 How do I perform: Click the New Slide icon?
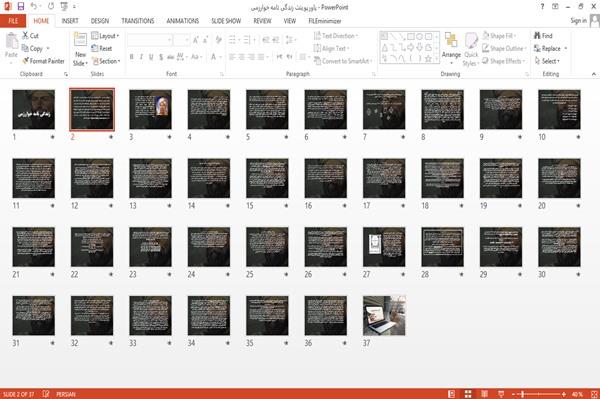click(80, 40)
